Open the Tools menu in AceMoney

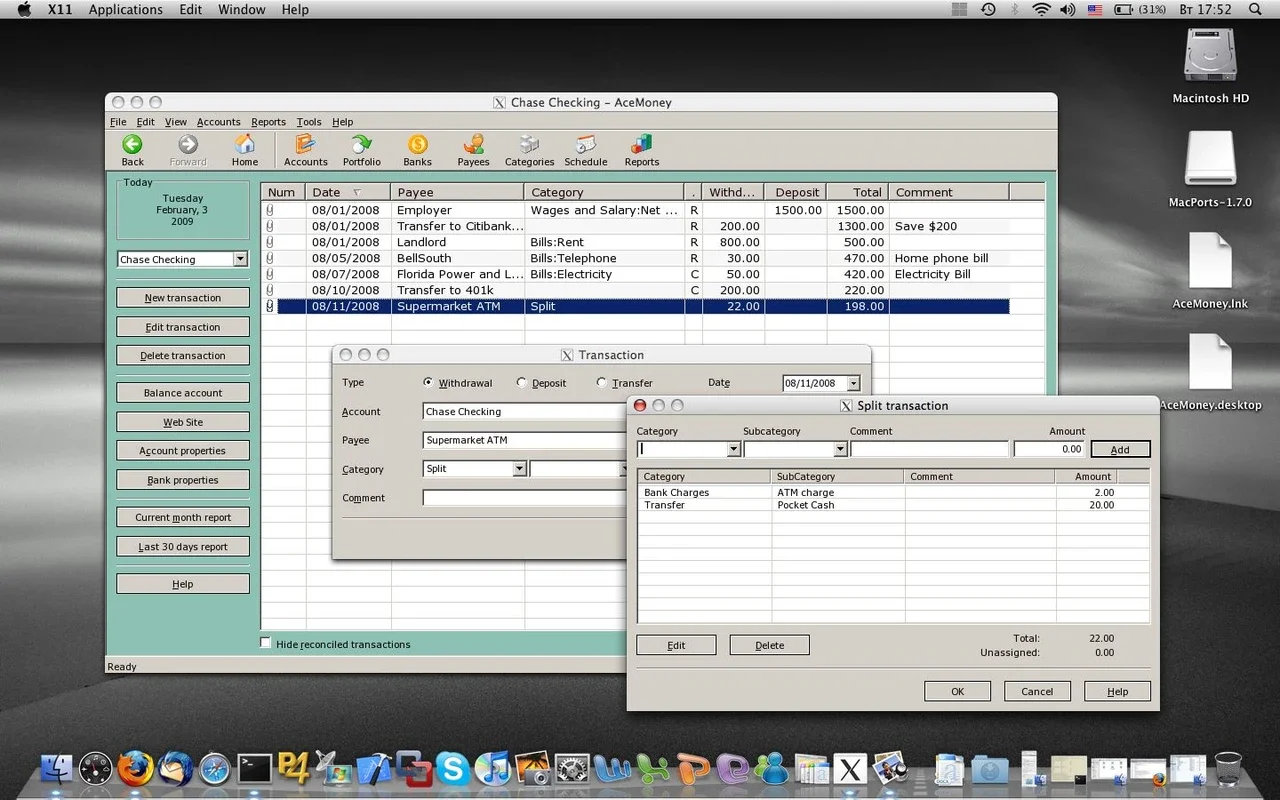tap(309, 122)
